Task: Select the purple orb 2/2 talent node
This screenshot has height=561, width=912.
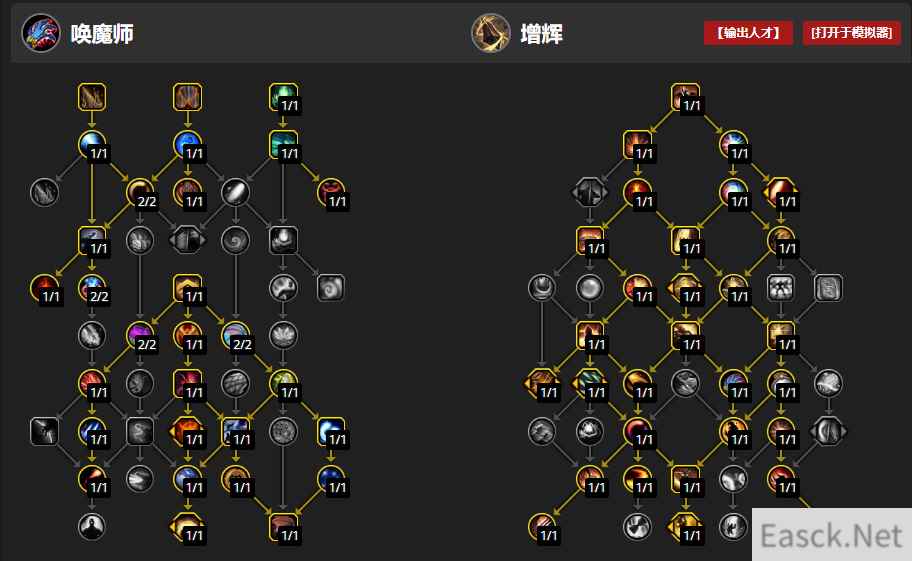Action: click(x=140, y=335)
